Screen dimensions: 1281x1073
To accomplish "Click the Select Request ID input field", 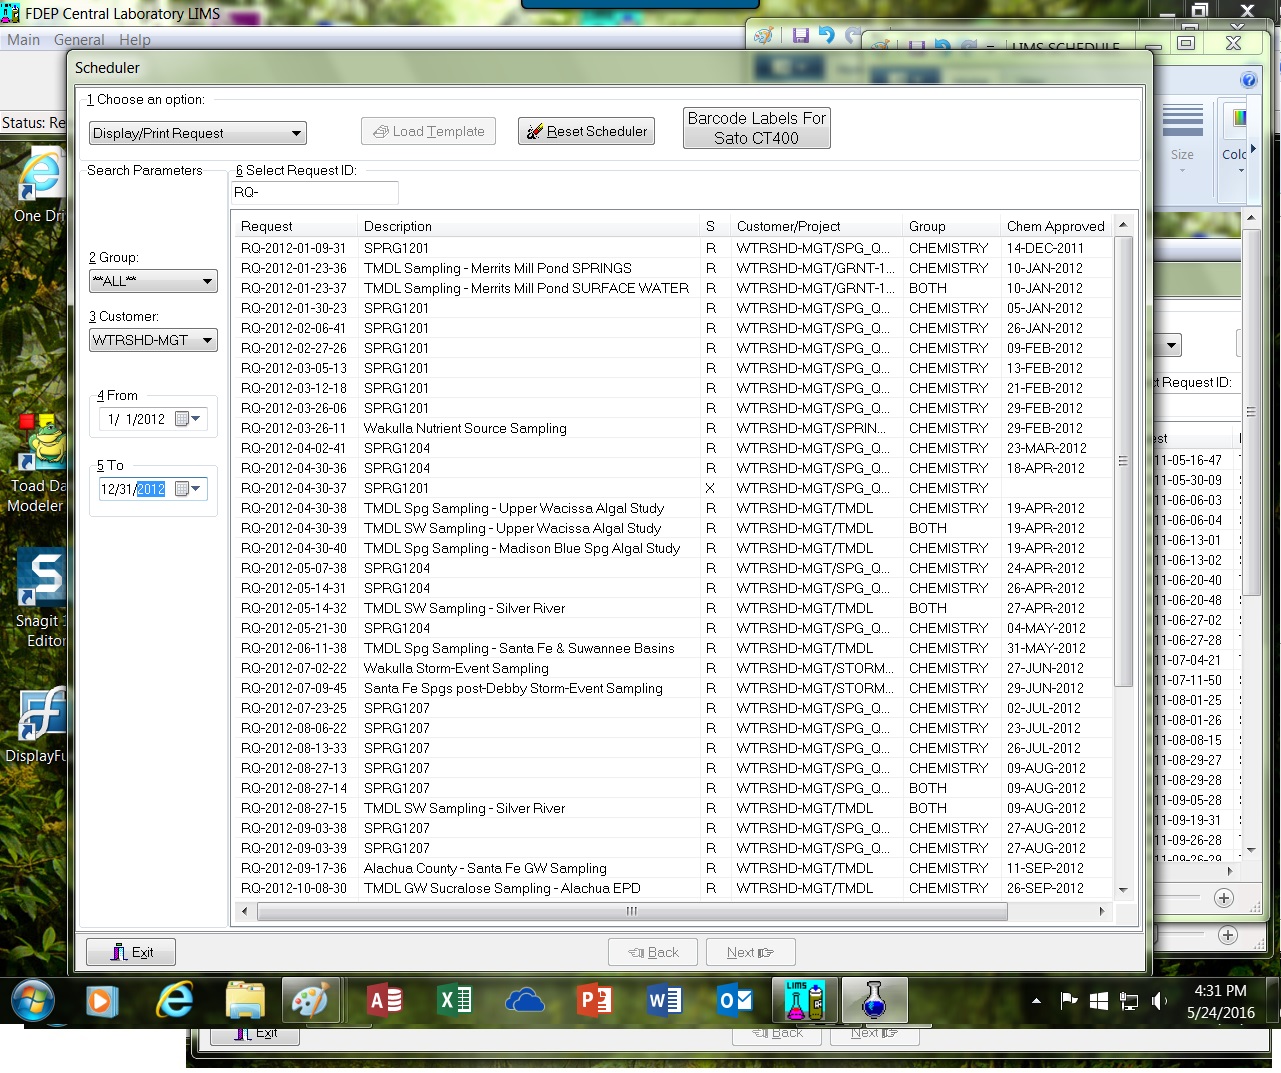I will (315, 192).
